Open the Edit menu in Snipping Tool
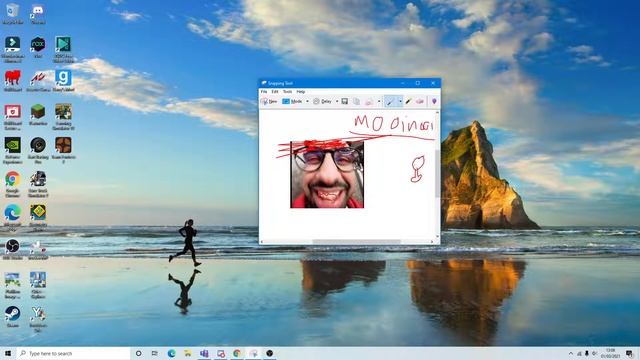 coord(275,91)
